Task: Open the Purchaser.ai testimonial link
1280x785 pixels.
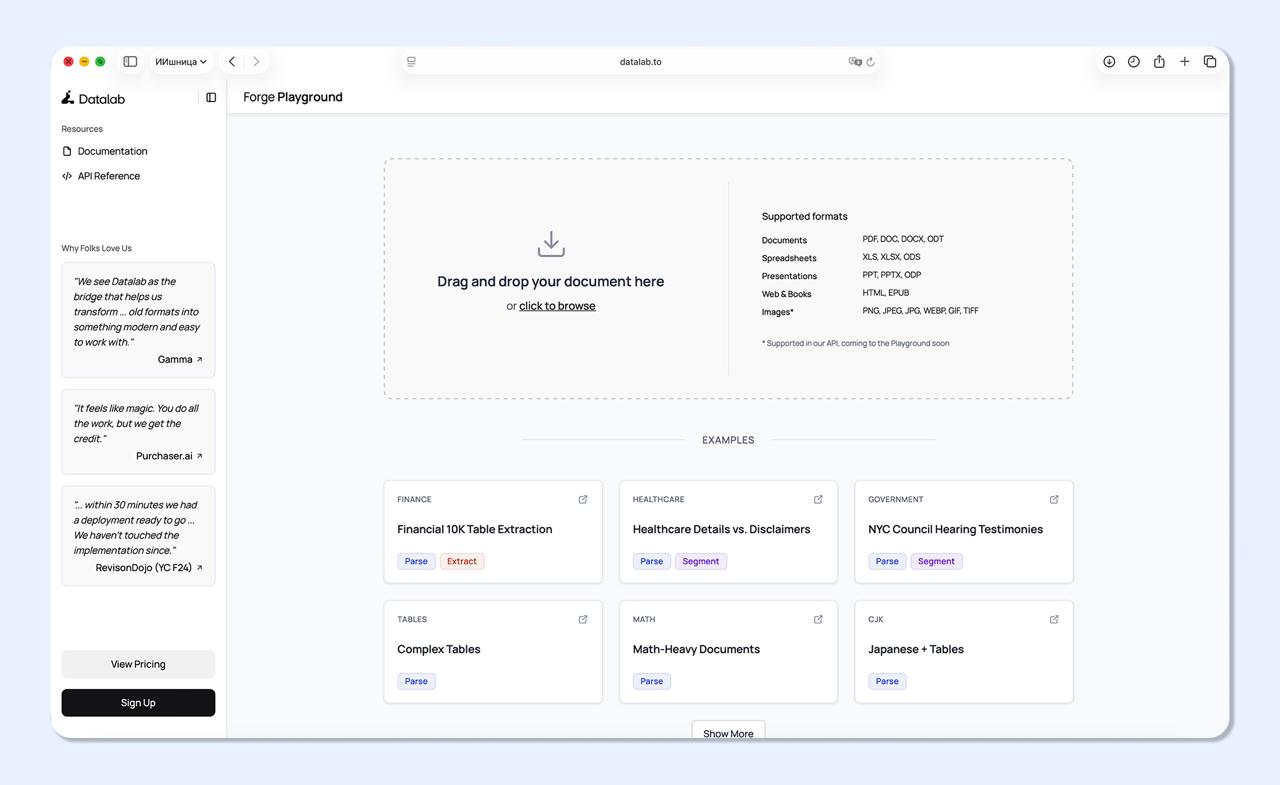Action: [x=169, y=456]
